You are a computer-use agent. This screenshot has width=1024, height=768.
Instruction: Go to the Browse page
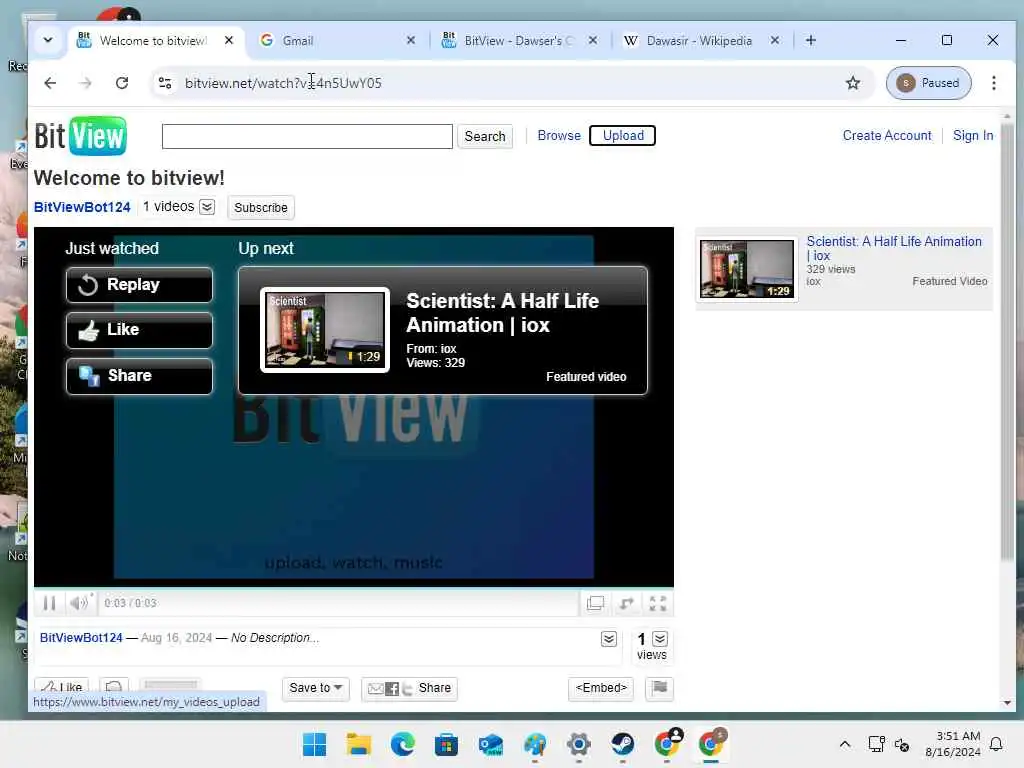click(x=559, y=135)
